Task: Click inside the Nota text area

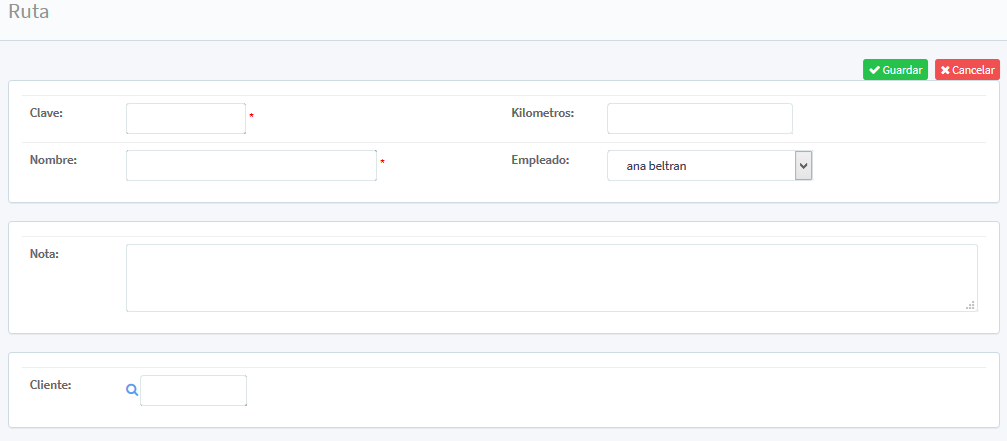Action: coord(551,278)
